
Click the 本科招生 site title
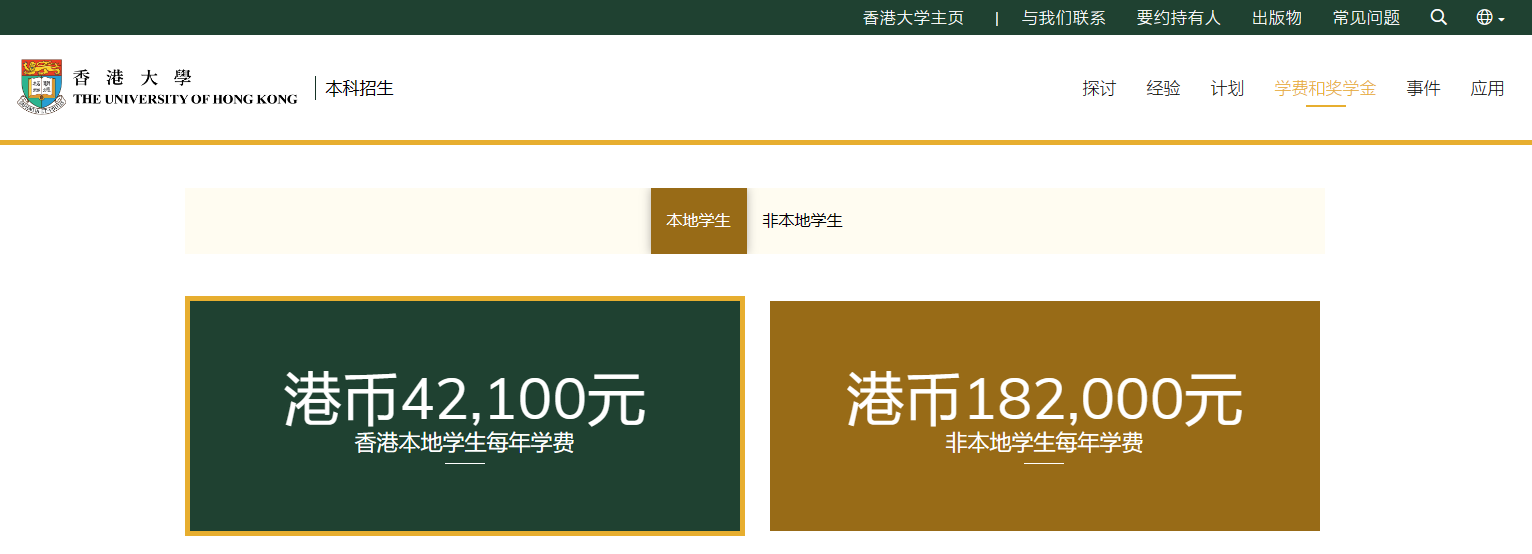[x=359, y=88]
